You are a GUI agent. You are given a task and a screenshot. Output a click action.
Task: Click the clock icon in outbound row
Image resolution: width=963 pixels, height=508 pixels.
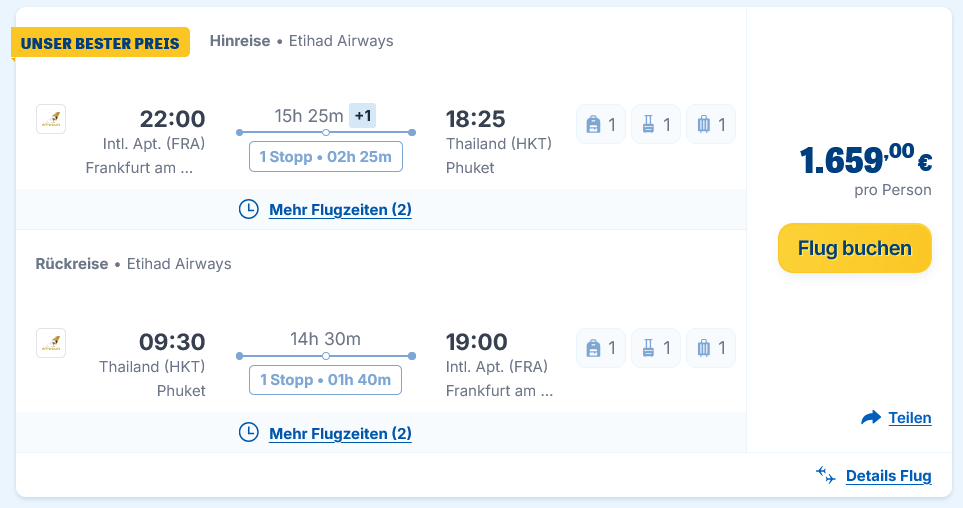pyautogui.click(x=249, y=209)
